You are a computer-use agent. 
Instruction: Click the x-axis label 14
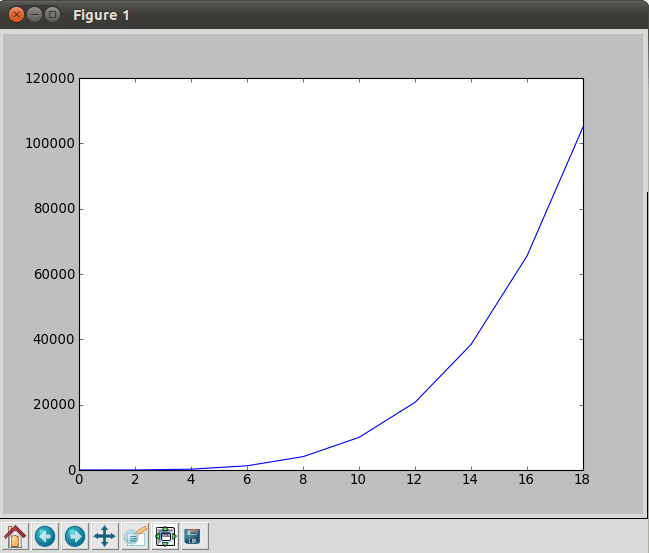coord(470,479)
